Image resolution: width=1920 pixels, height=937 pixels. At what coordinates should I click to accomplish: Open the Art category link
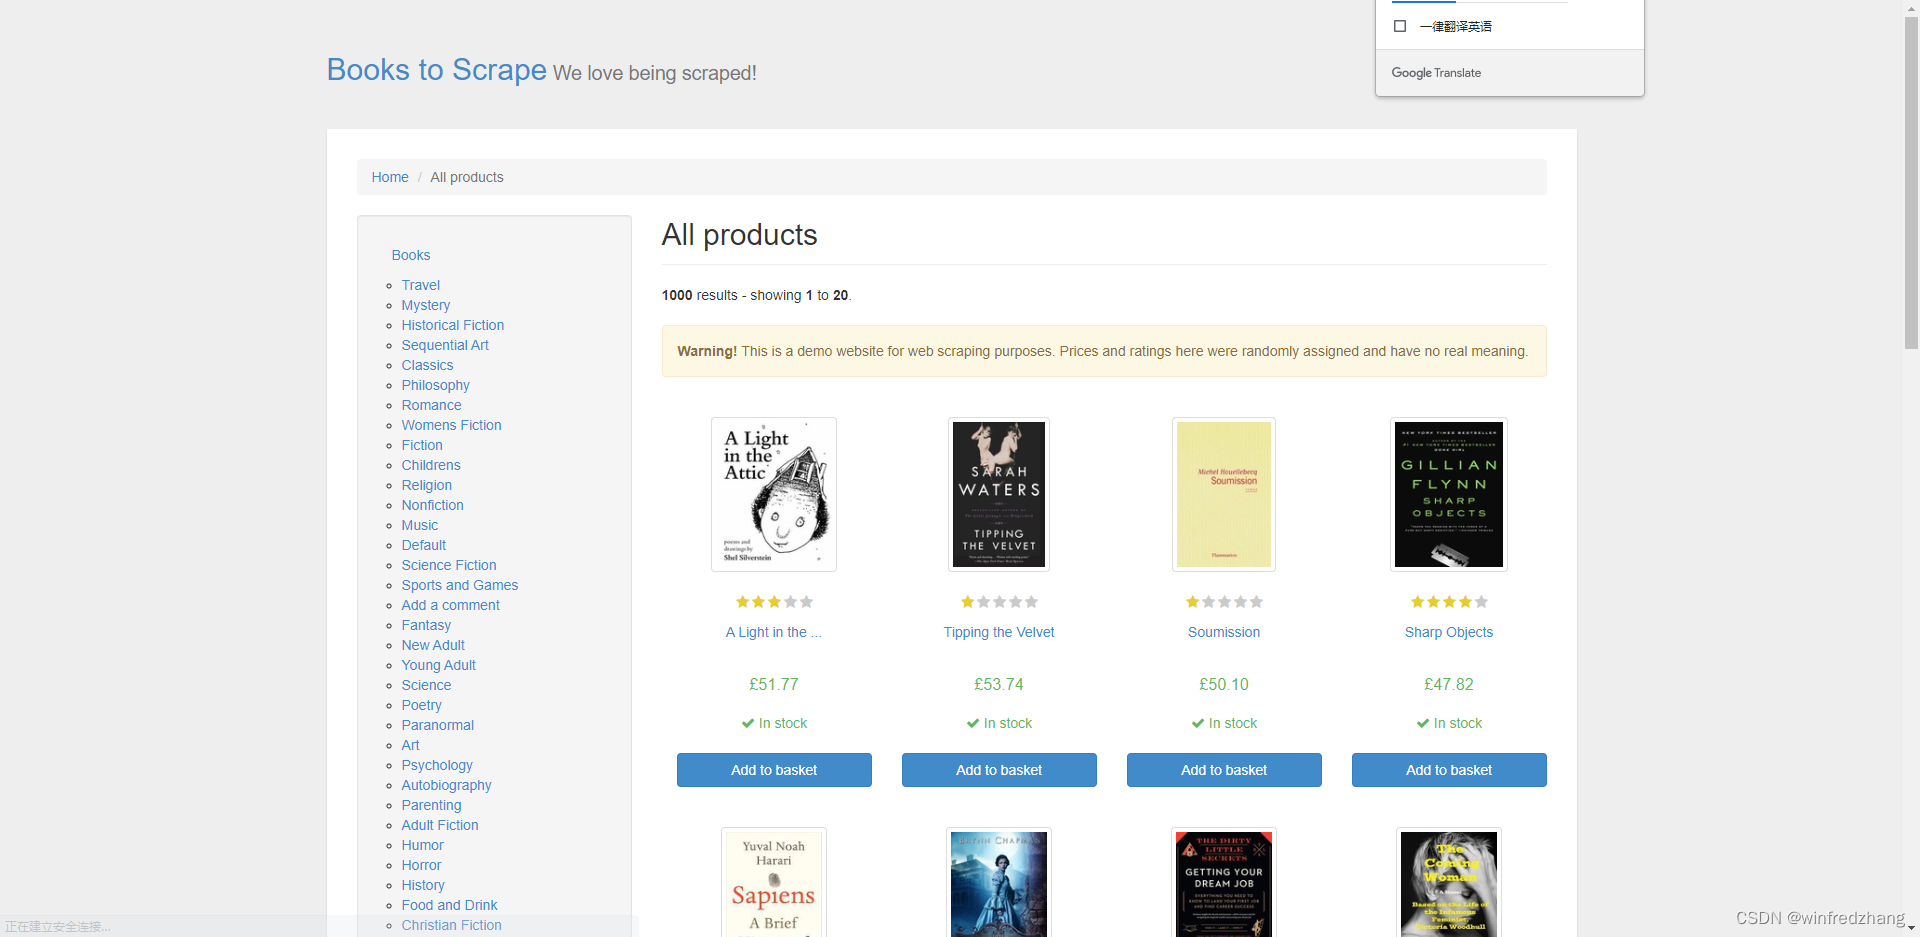click(411, 745)
